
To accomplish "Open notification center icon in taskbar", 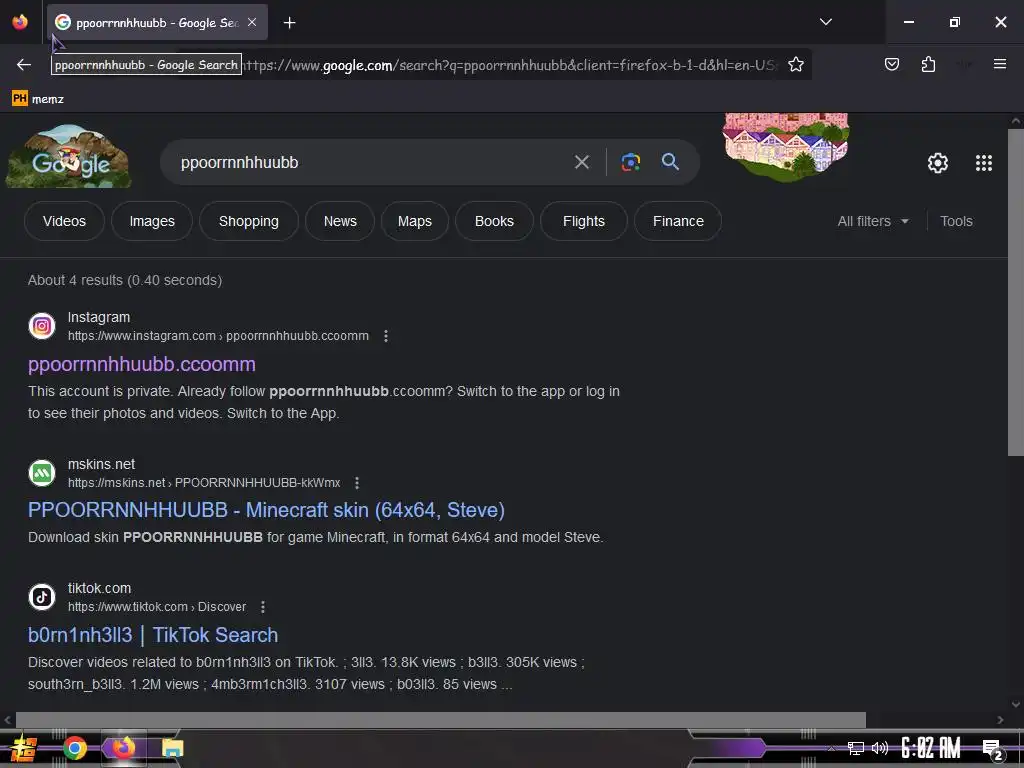I will tap(993, 750).
